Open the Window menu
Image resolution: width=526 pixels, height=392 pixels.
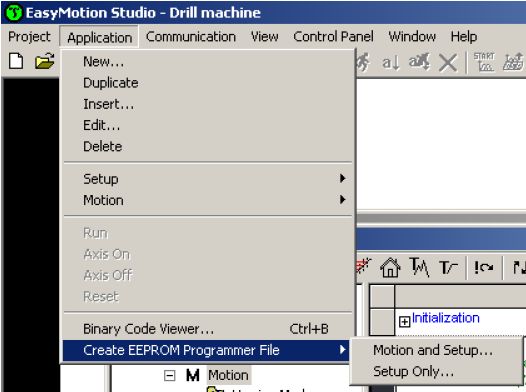pos(412,37)
